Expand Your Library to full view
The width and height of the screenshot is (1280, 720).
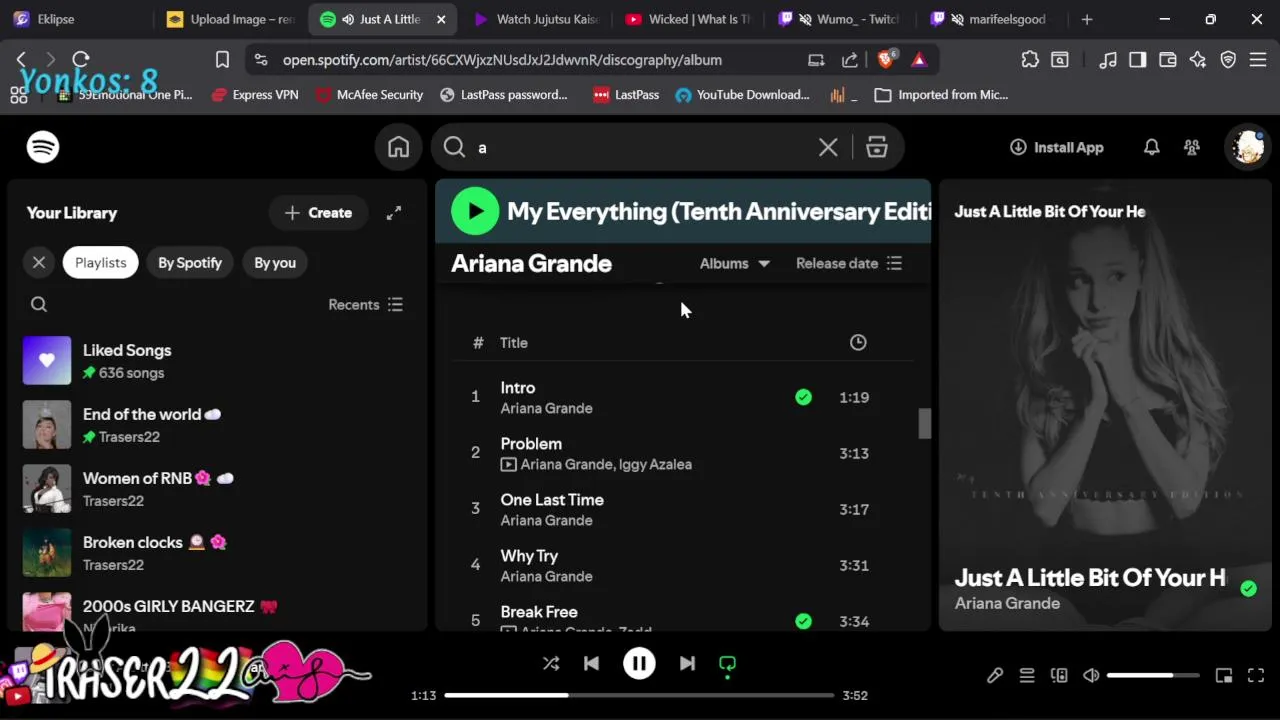pos(394,213)
